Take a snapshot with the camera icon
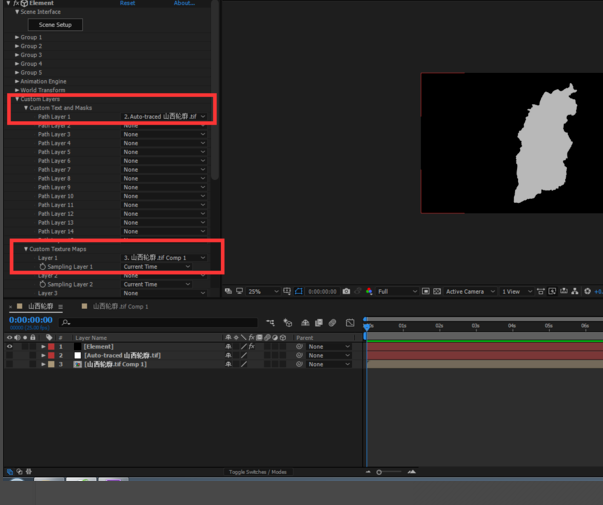Screen dimensions: 603x505 tap(346, 291)
